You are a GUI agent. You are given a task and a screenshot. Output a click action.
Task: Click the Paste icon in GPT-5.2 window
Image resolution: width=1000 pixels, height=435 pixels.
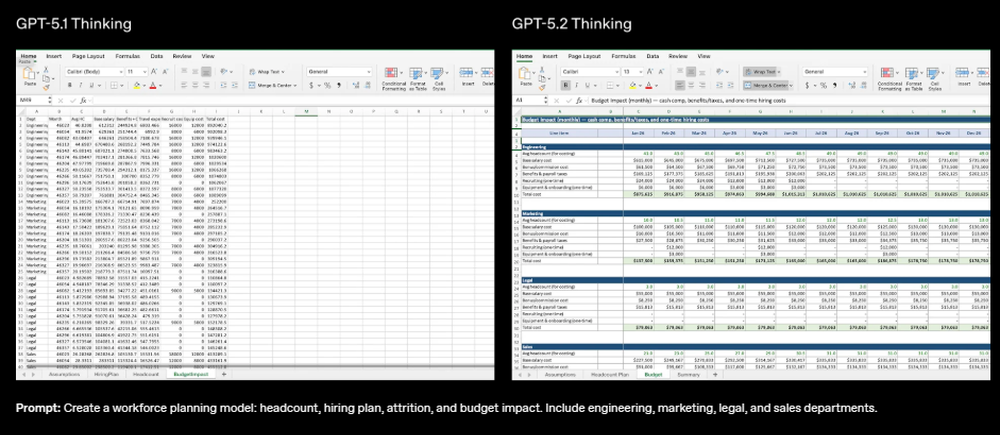pyautogui.click(x=526, y=75)
